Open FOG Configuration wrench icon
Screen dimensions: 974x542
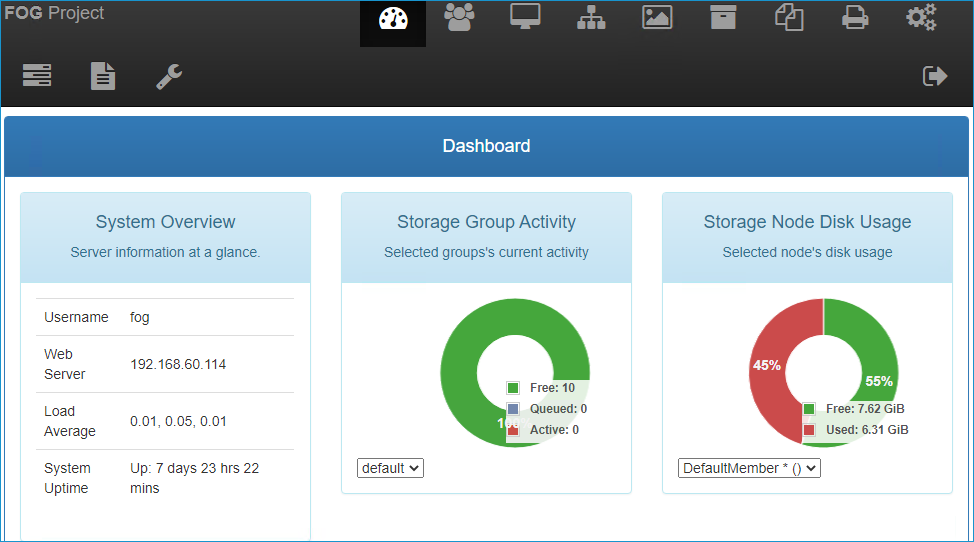click(x=169, y=76)
